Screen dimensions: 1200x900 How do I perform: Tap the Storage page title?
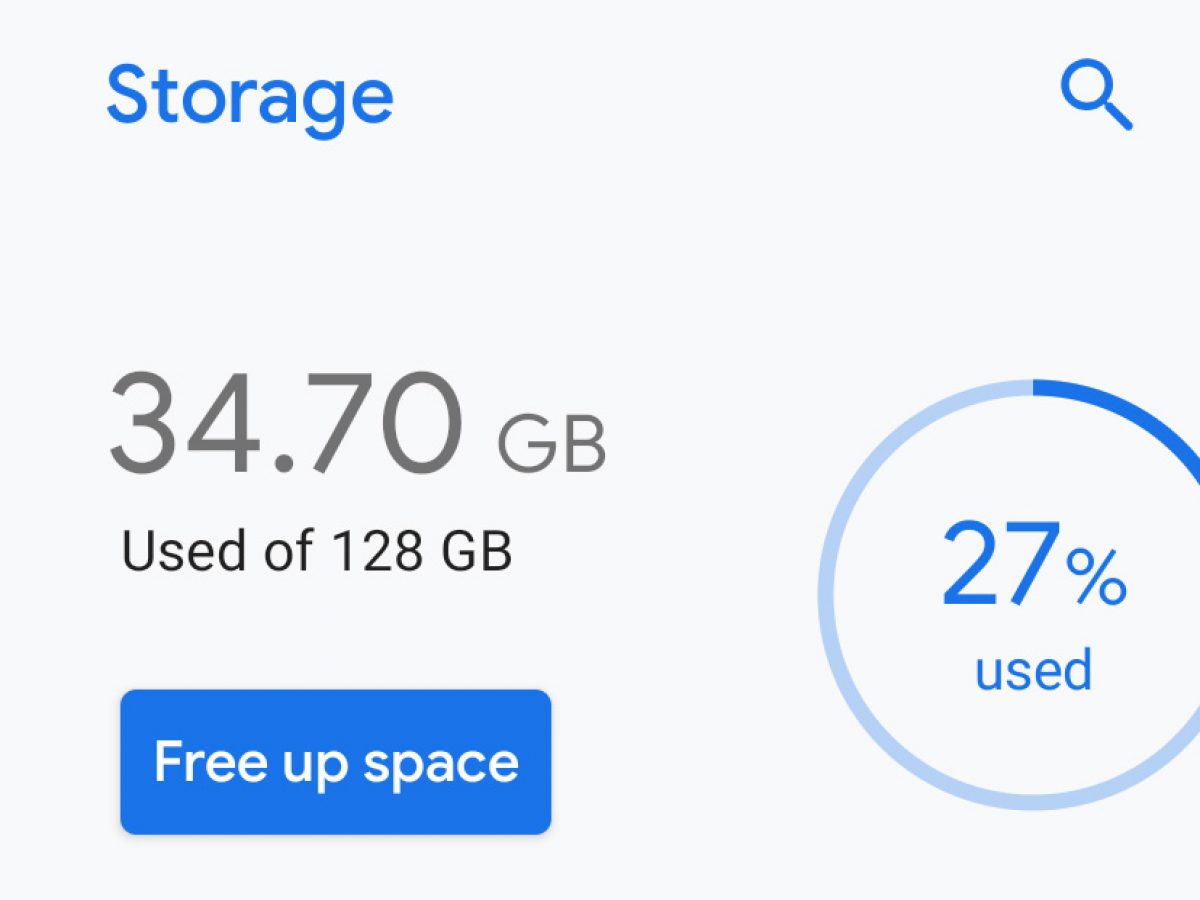pyautogui.click(x=250, y=96)
